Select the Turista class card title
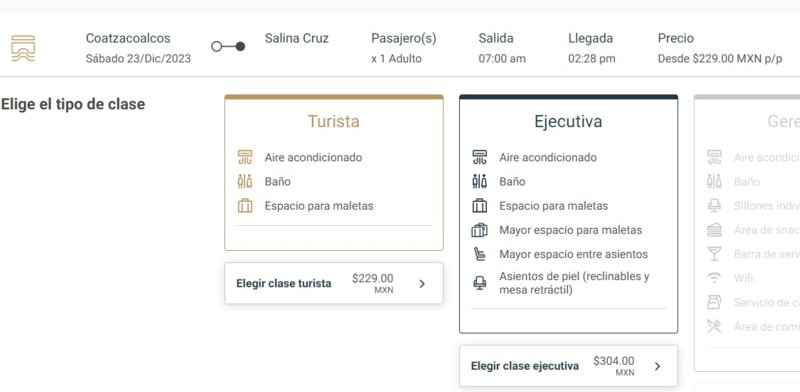800x392 pixels. 334,121
